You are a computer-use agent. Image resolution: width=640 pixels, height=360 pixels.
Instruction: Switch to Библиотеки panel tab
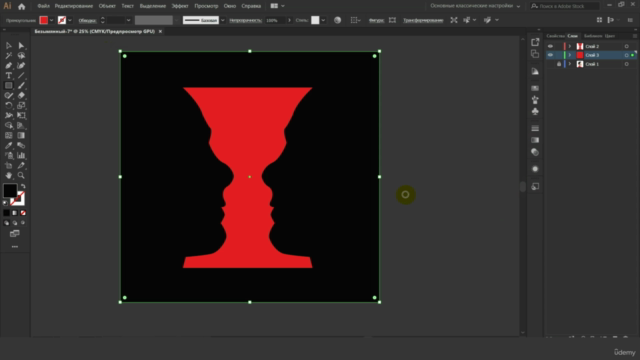coord(592,36)
